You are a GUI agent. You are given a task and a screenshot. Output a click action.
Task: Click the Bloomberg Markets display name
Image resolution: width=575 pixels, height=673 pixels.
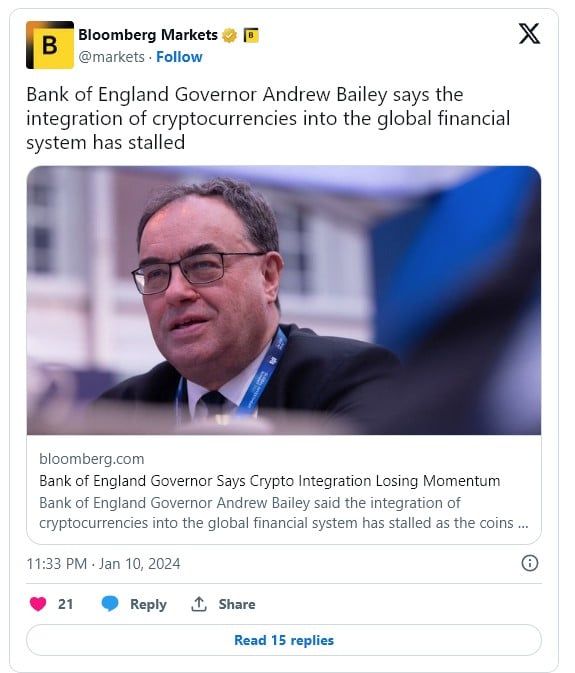point(148,35)
